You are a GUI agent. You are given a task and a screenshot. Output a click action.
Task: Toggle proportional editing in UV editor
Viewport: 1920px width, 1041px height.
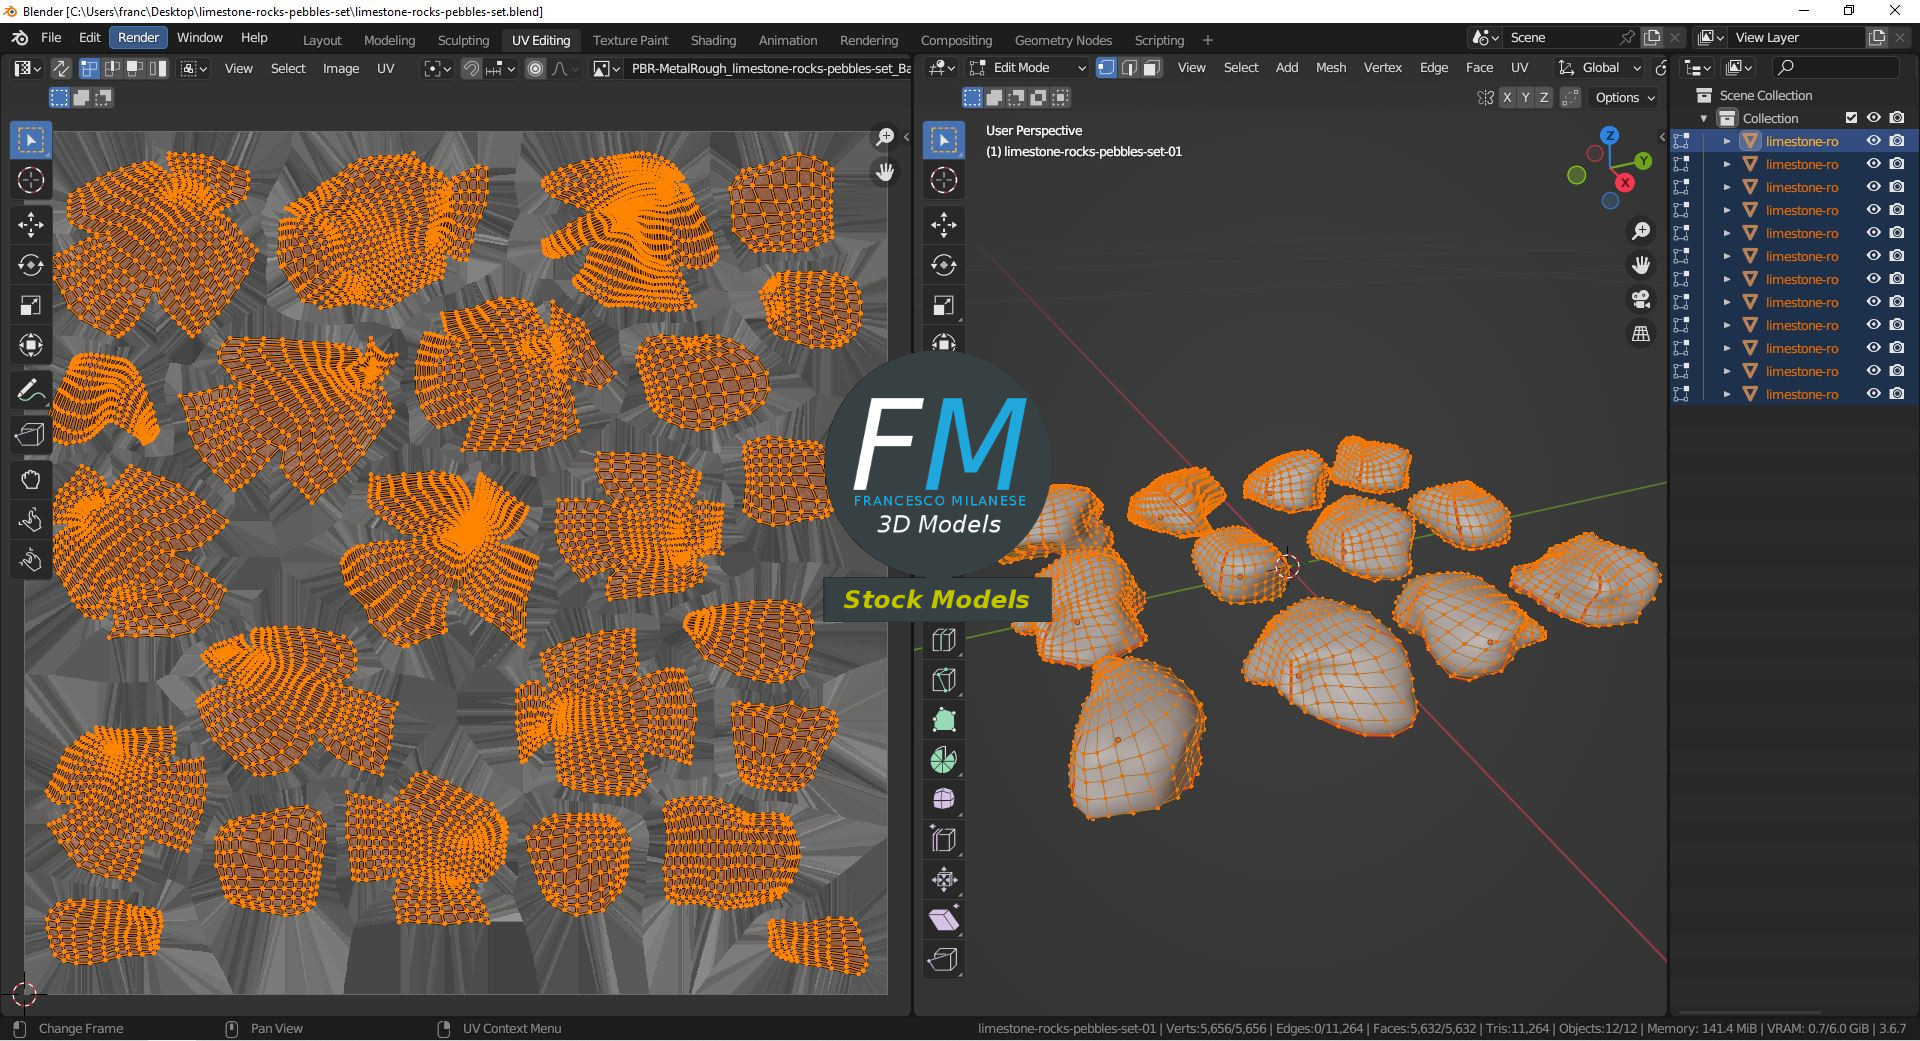pyautogui.click(x=536, y=68)
